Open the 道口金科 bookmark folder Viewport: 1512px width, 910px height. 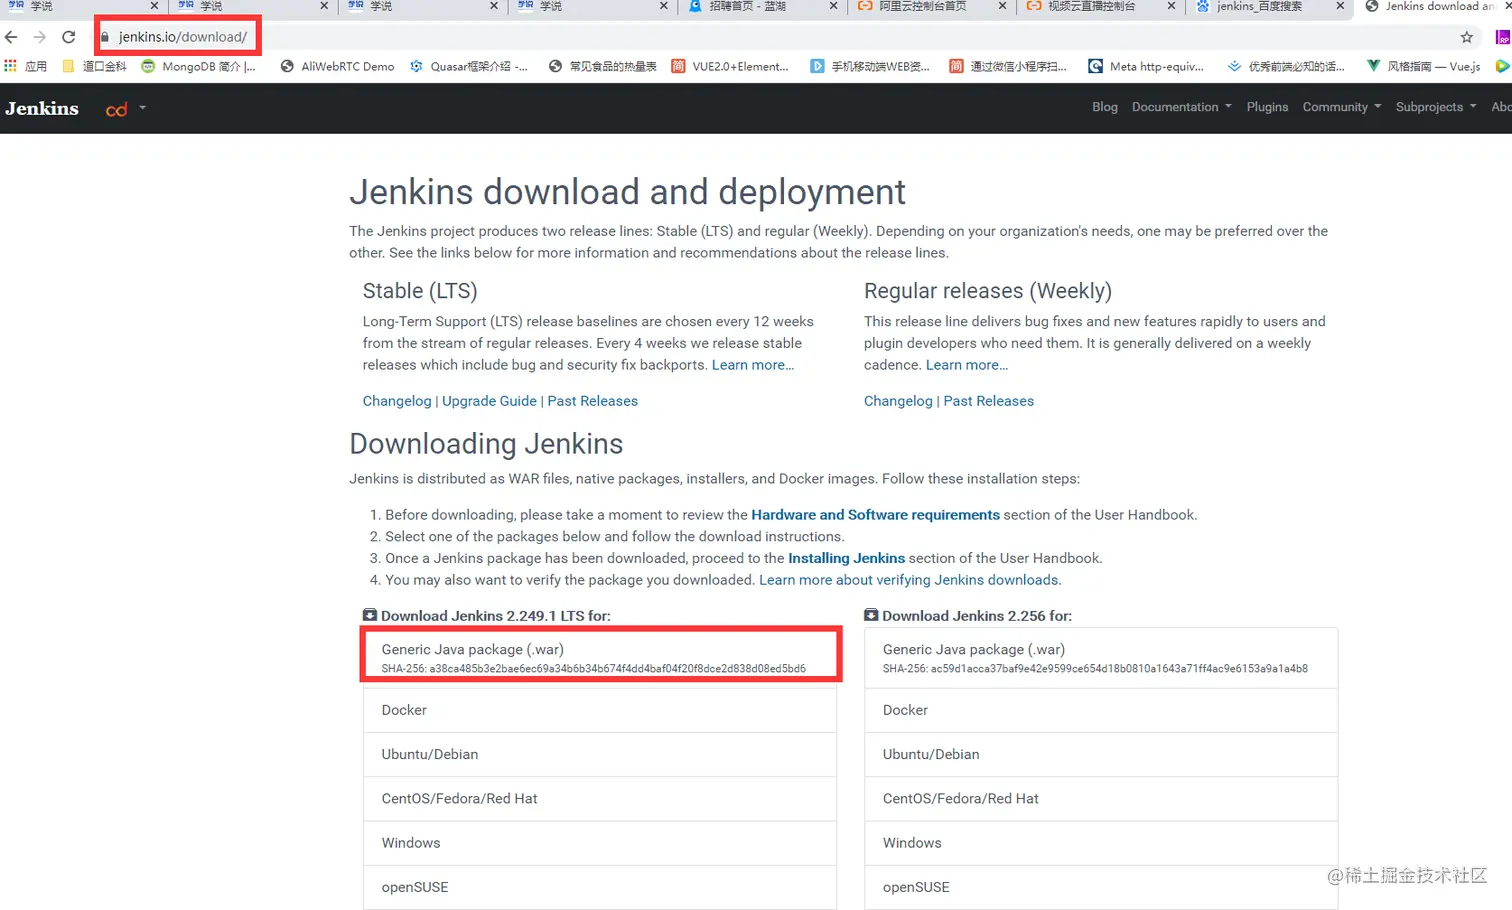[94, 66]
